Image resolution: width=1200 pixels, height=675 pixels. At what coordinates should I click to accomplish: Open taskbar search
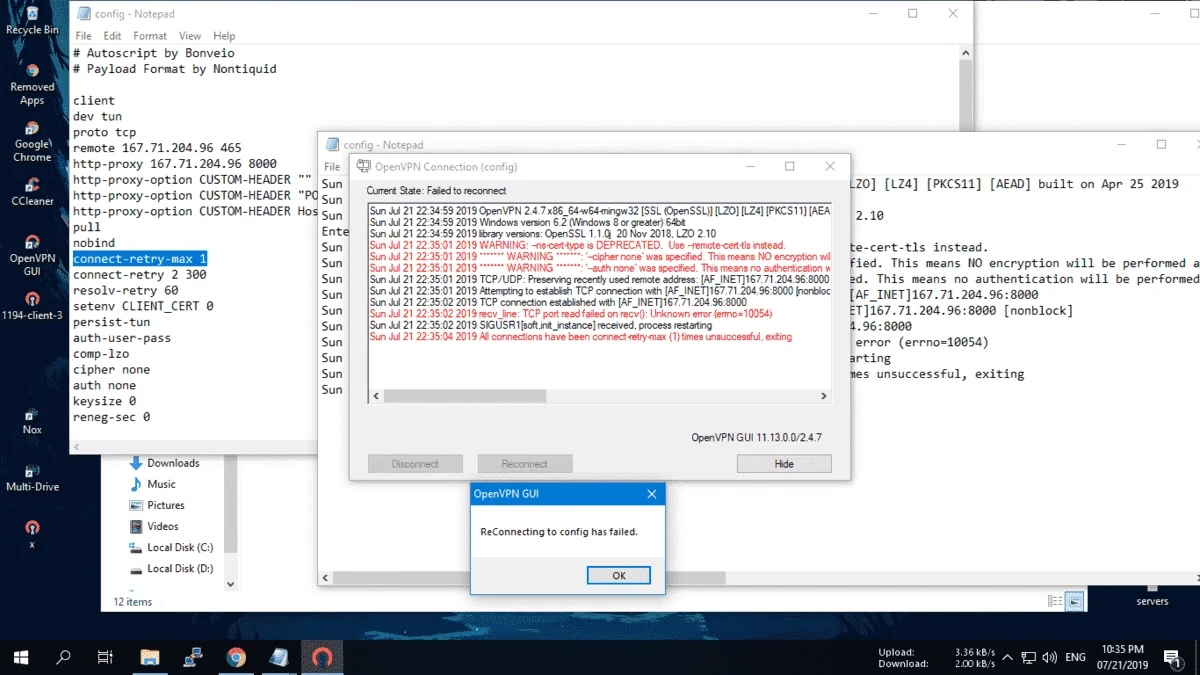click(x=63, y=657)
